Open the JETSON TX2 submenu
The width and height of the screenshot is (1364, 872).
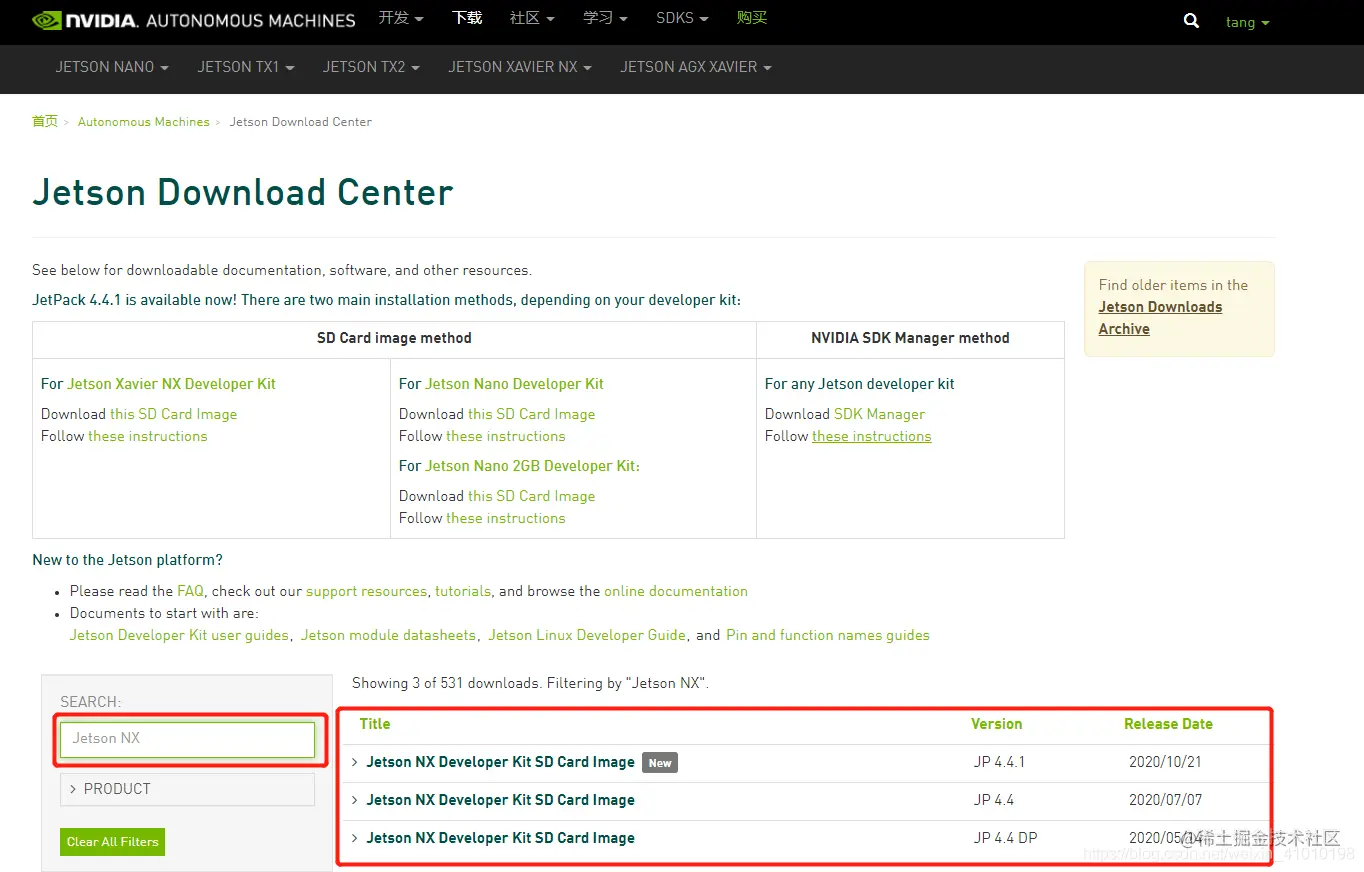coord(371,67)
